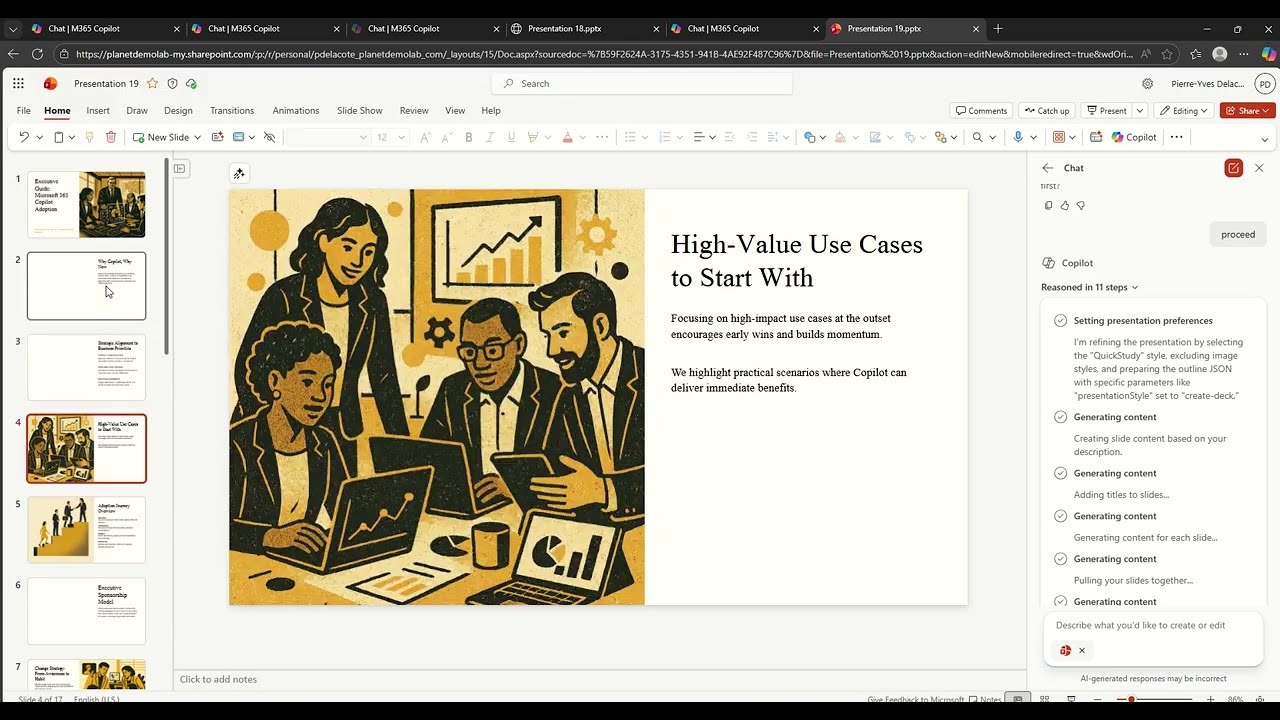Viewport: 1280px width, 720px height.
Task: Click the Format Painter icon
Action: pos(89,137)
